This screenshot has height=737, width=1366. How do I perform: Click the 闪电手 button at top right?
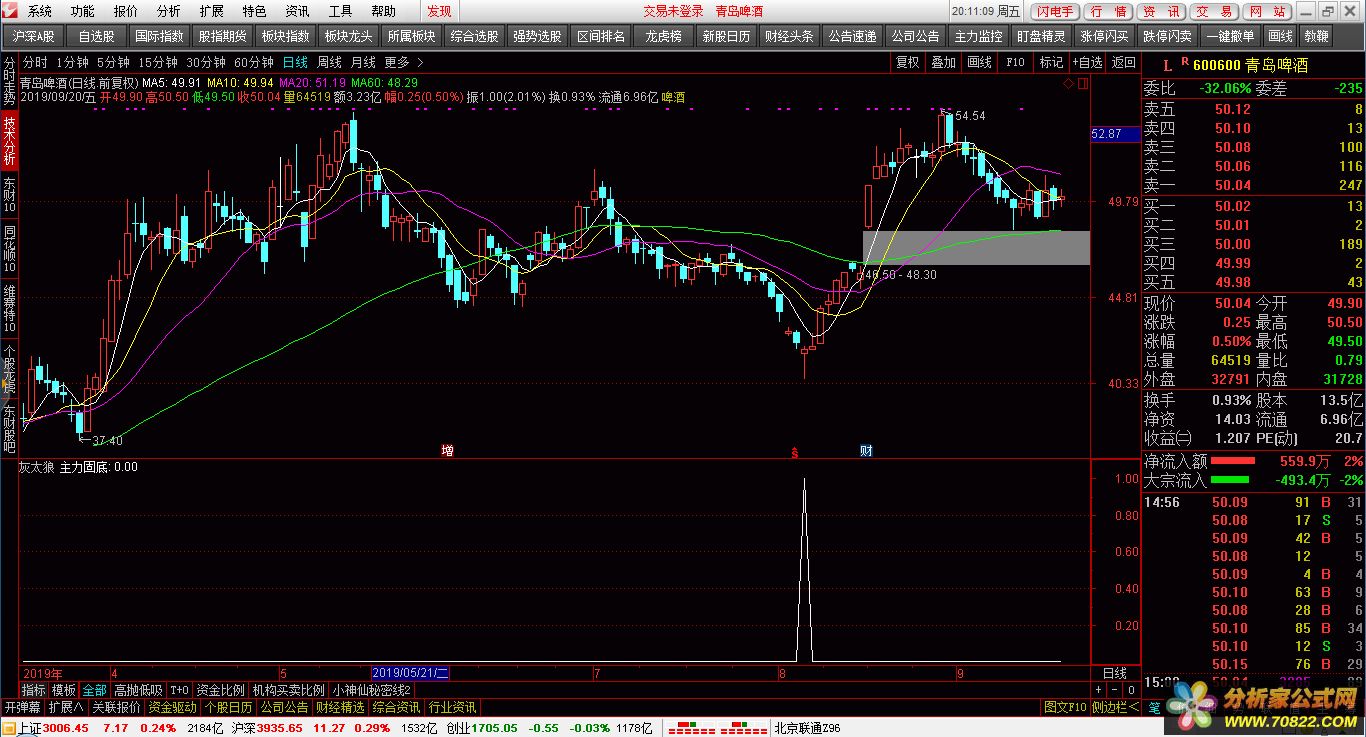tap(1055, 11)
